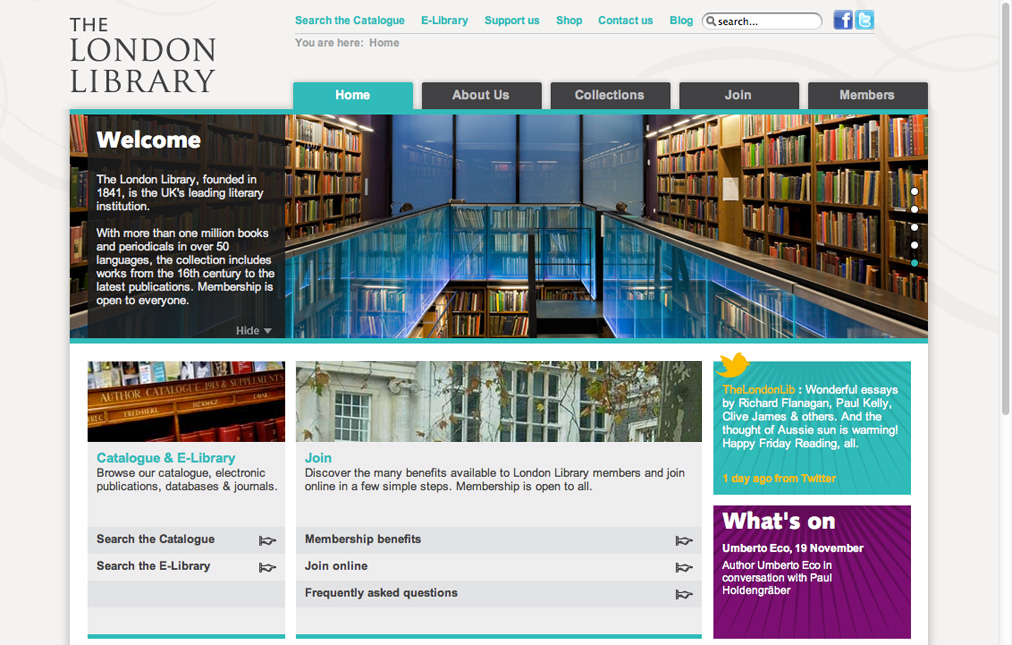Click the arrow icon beside Membership benefits
Viewport: 1012px width, 645px height.
point(684,540)
